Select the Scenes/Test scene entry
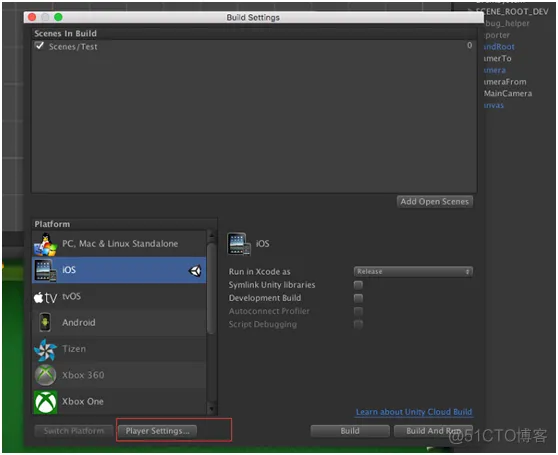Image resolution: width=558 pixels, height=455 pixels. pos(73,47)
